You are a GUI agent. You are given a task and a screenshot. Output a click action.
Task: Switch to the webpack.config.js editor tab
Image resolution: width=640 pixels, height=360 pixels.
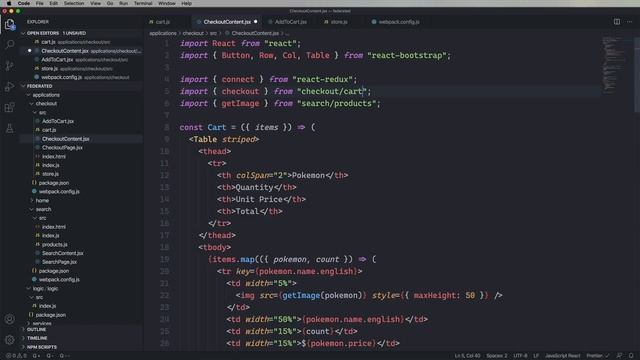pos(398,22)
